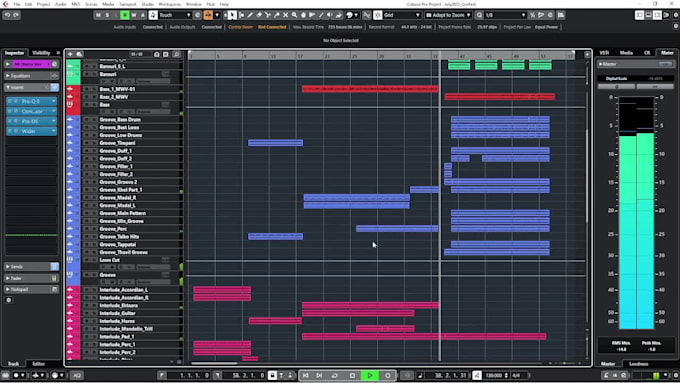Open the Workspaces menu

[170, 4]
